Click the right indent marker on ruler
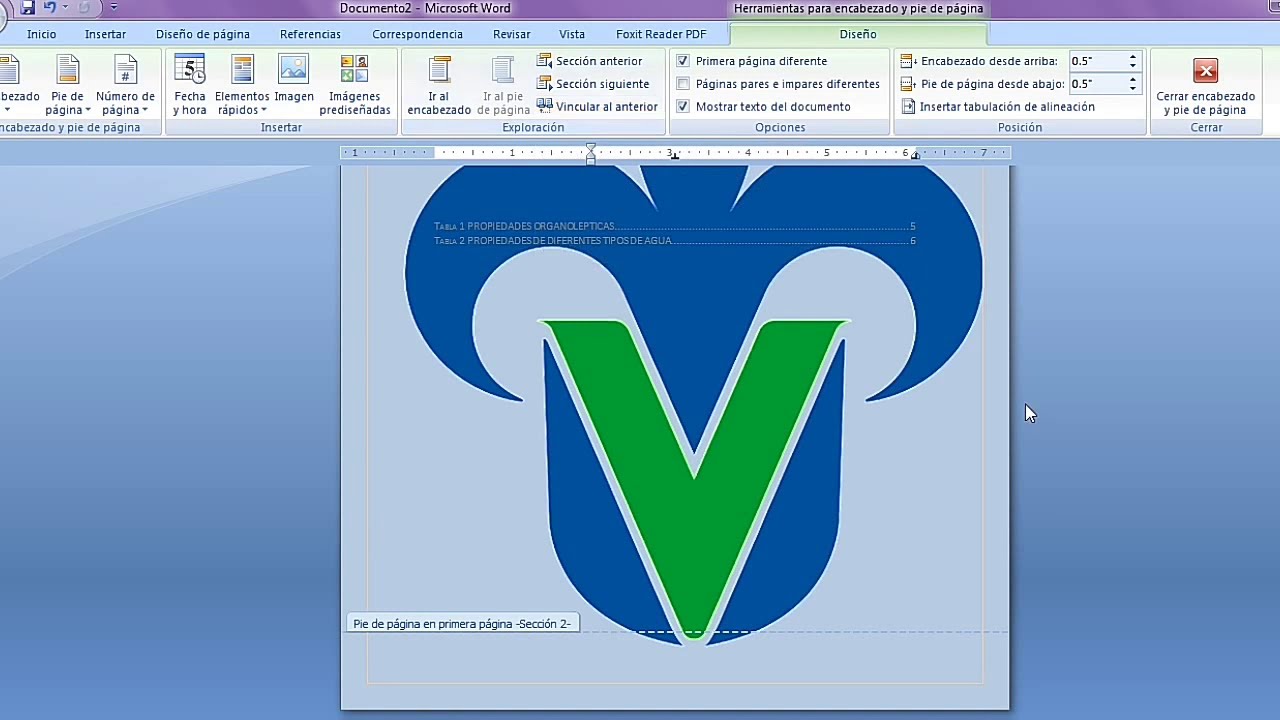The height and width of the screenshot is (720, 1280). point(915,155)
